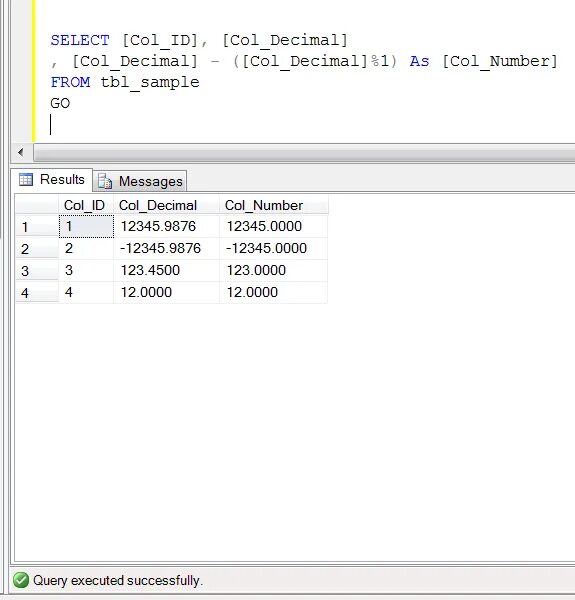
Task: Click the editor scroll left arrow
Action: pyautogui.click(x=21, y=152)
